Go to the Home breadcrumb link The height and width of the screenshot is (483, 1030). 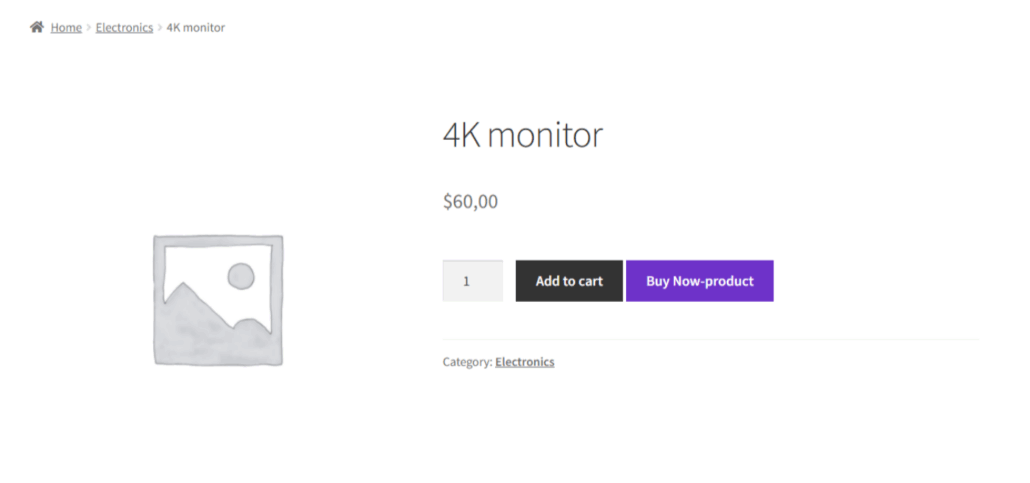point(66,27)
